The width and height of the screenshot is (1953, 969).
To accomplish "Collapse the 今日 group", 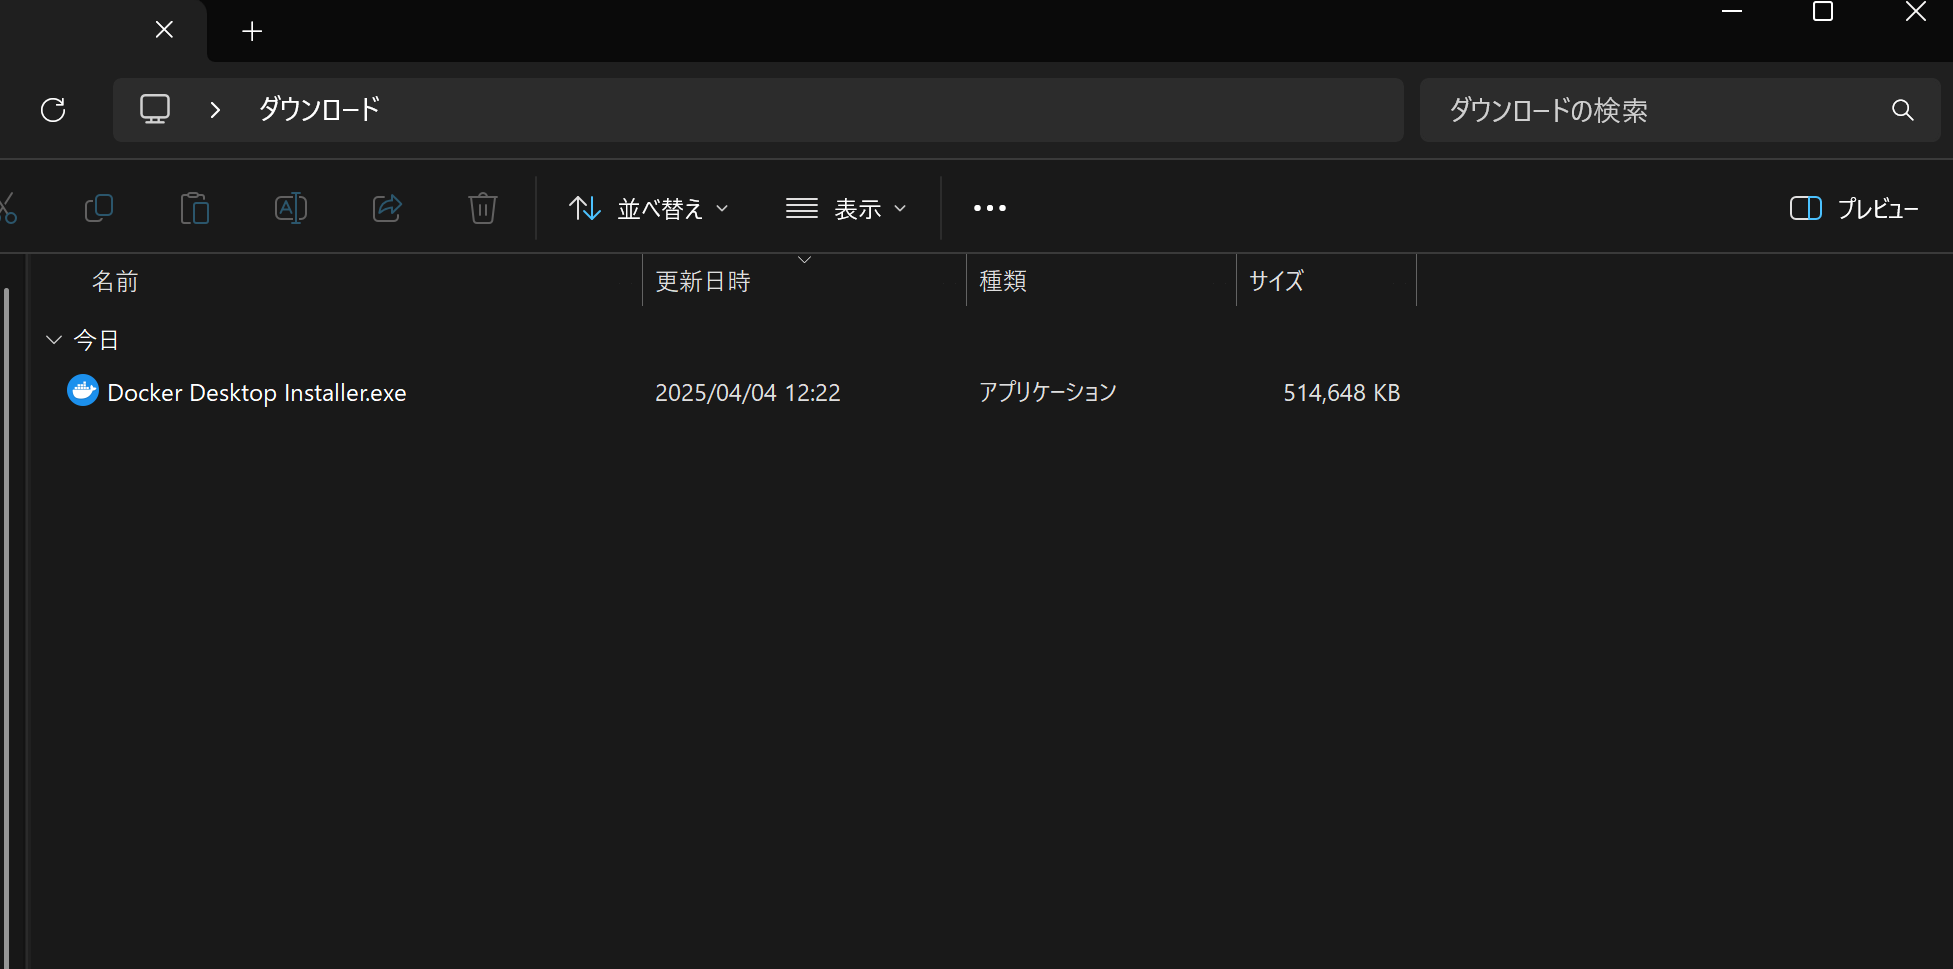I will [x=54, y=339].
